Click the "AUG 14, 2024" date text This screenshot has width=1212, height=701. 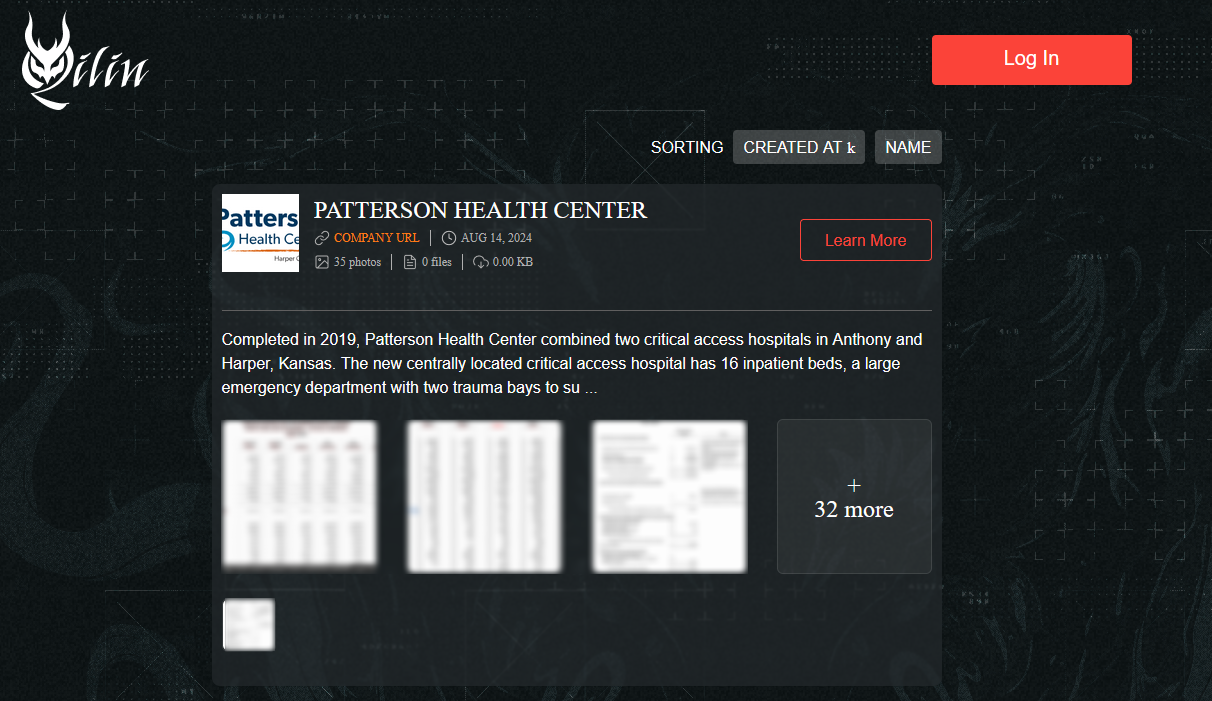(x=495, y=237)
